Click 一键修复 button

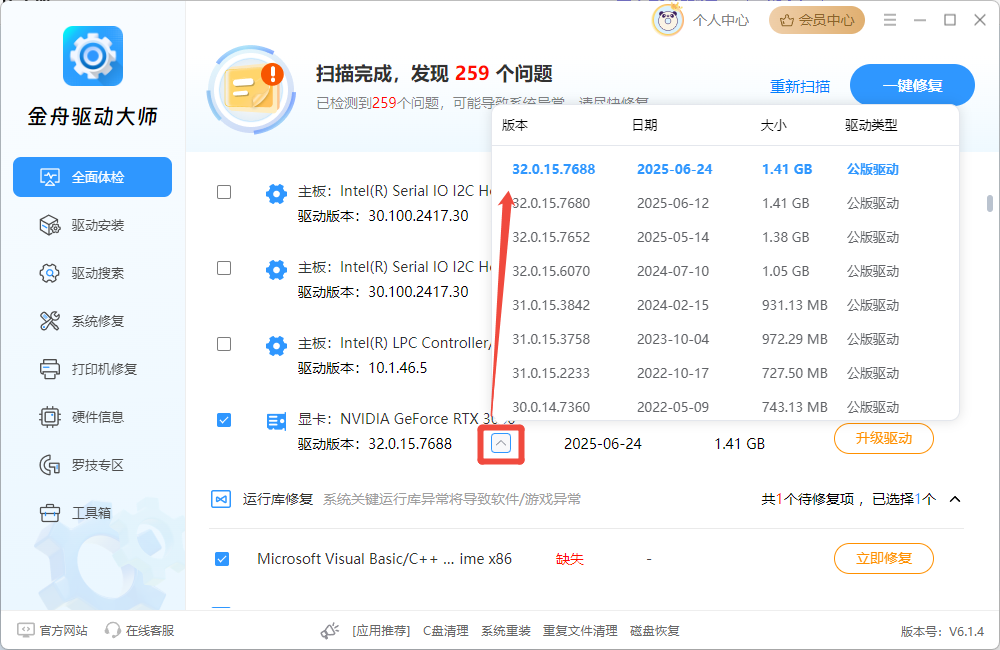coord(912,85)
